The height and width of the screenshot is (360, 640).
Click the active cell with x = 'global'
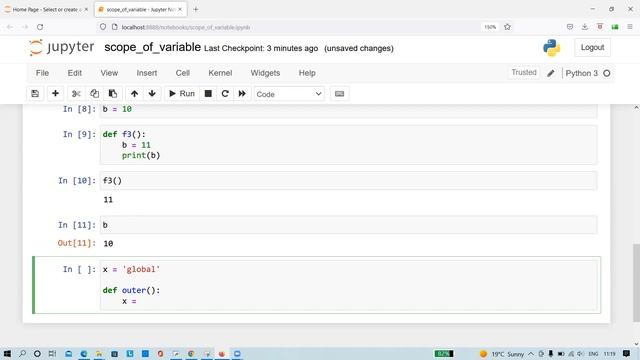349,285
